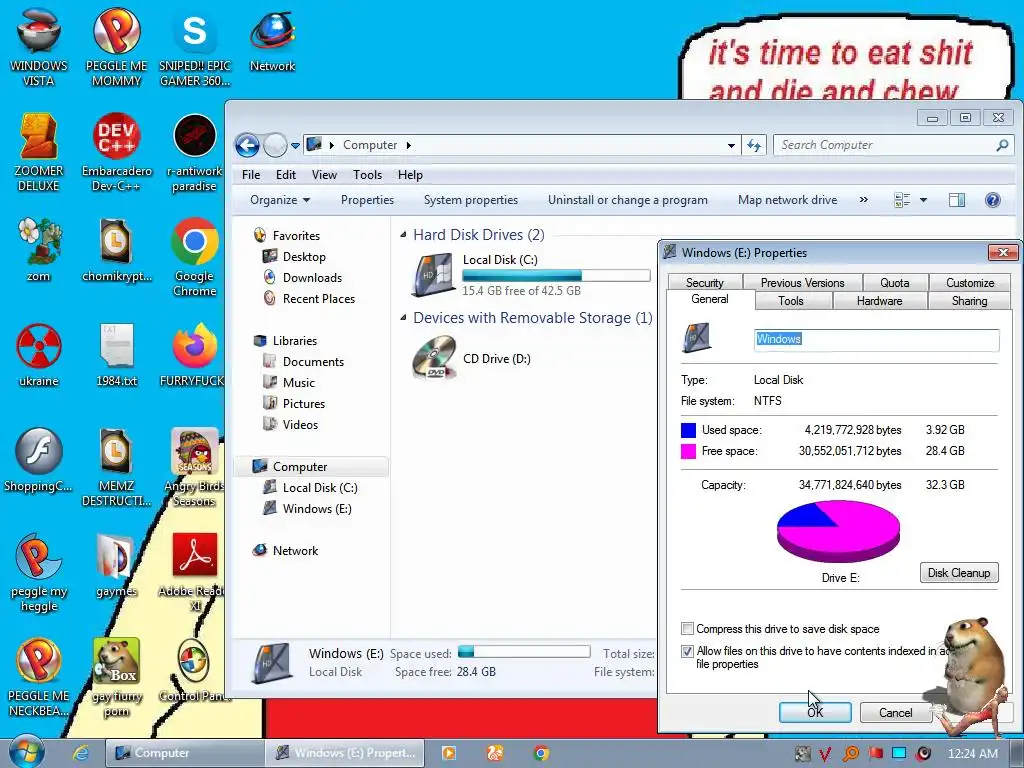This screenshot has height=768, width=1024.
Task: Open the Edit menu
Action: [x=285, y=175]
